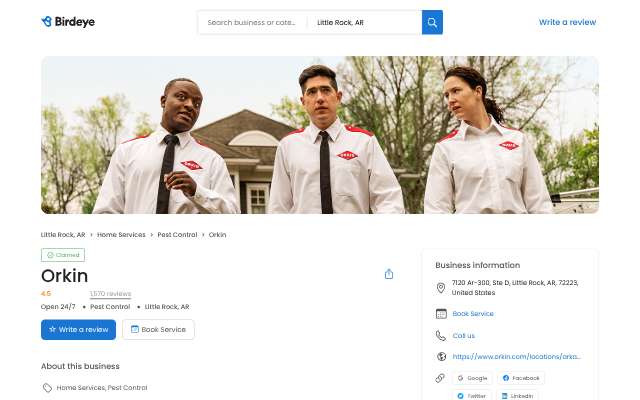Go to Home Services breadcrumb
The image size is (640, 400).
point(121,235)
